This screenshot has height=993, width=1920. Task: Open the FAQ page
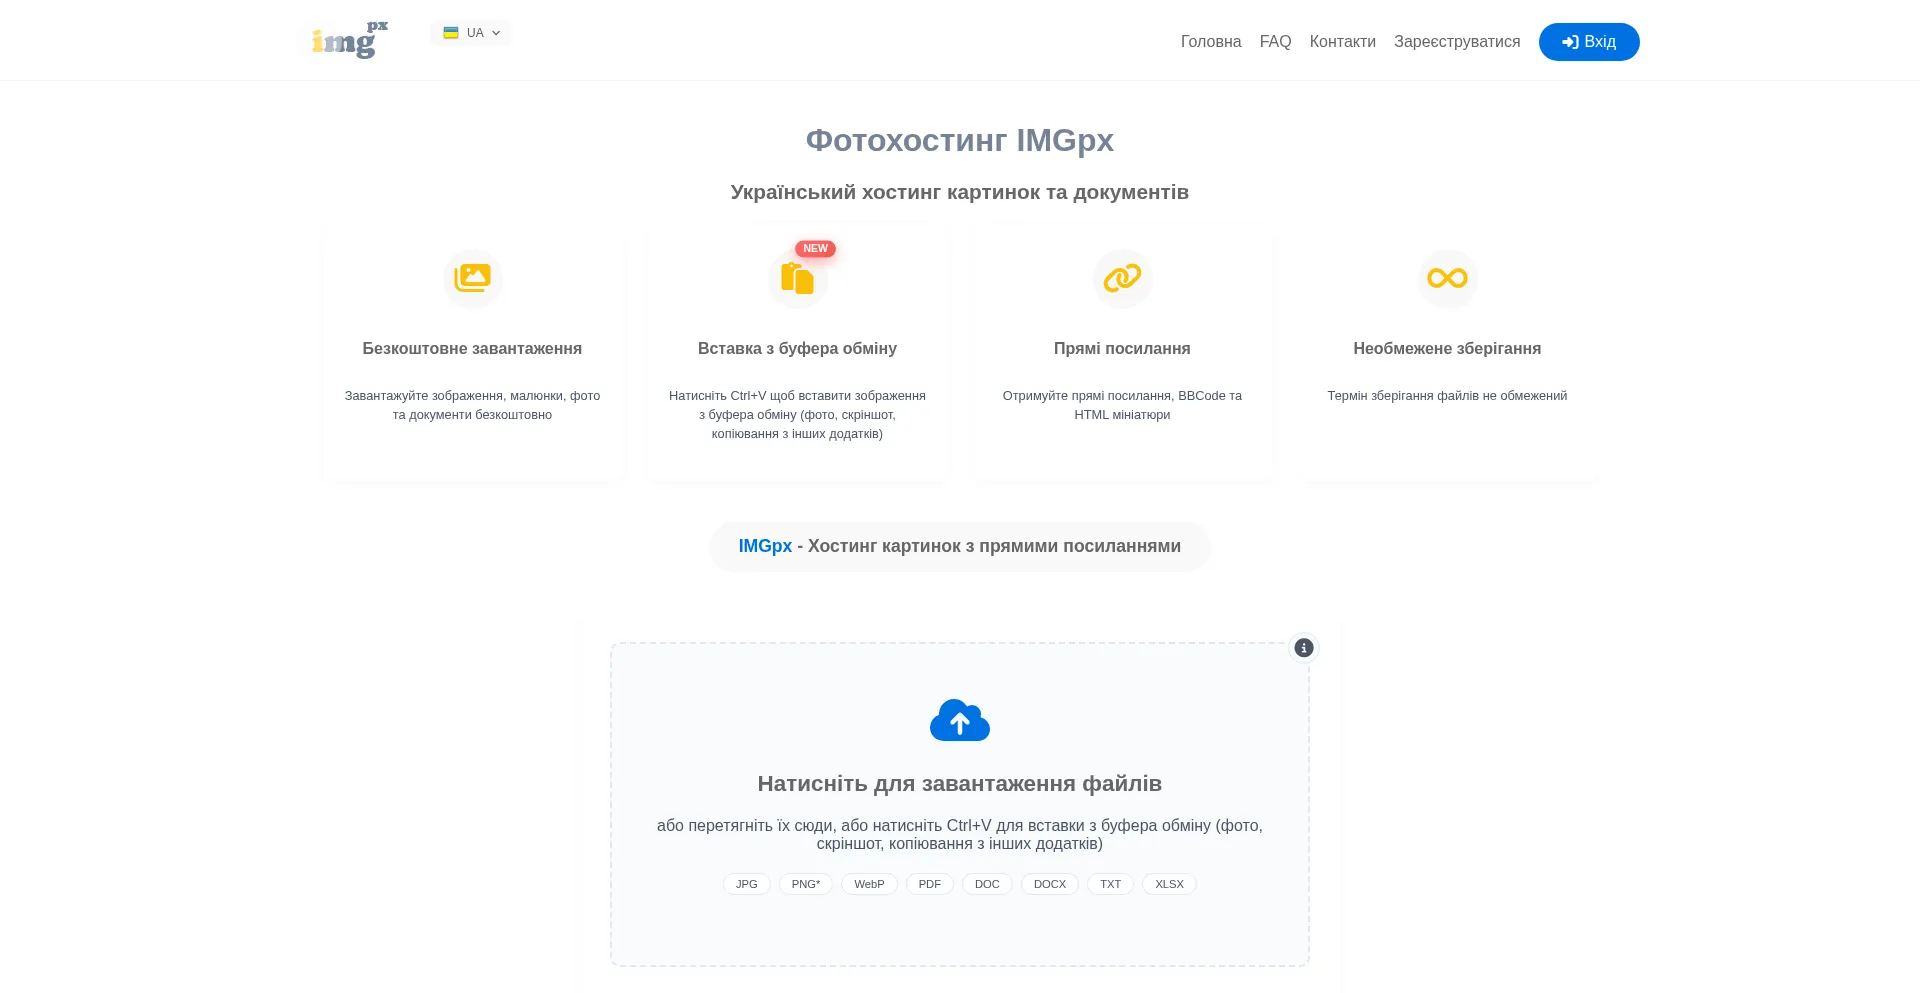(1275, 42)
